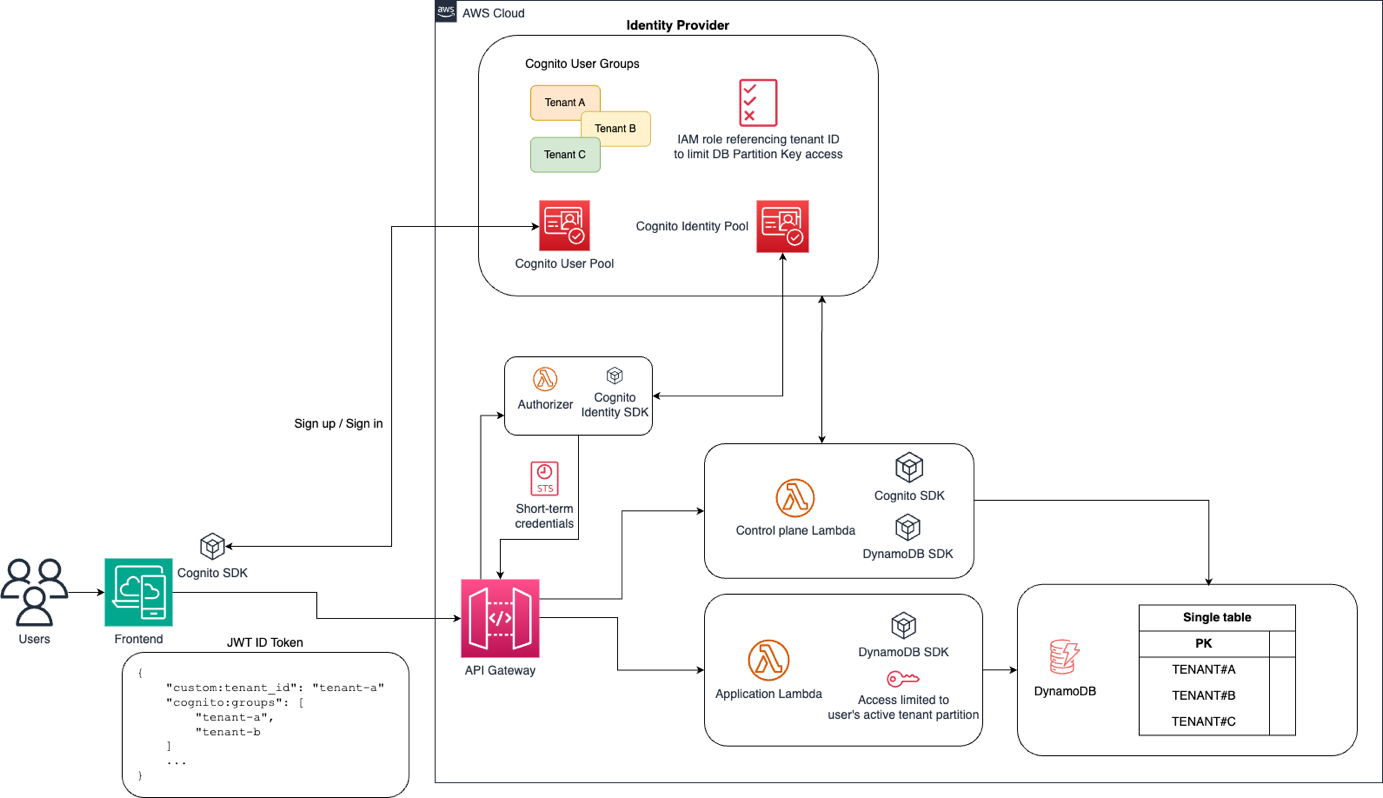Click the "Single table" header cell
This screenshot has height=798, width=1383.
pos(1217,617)
